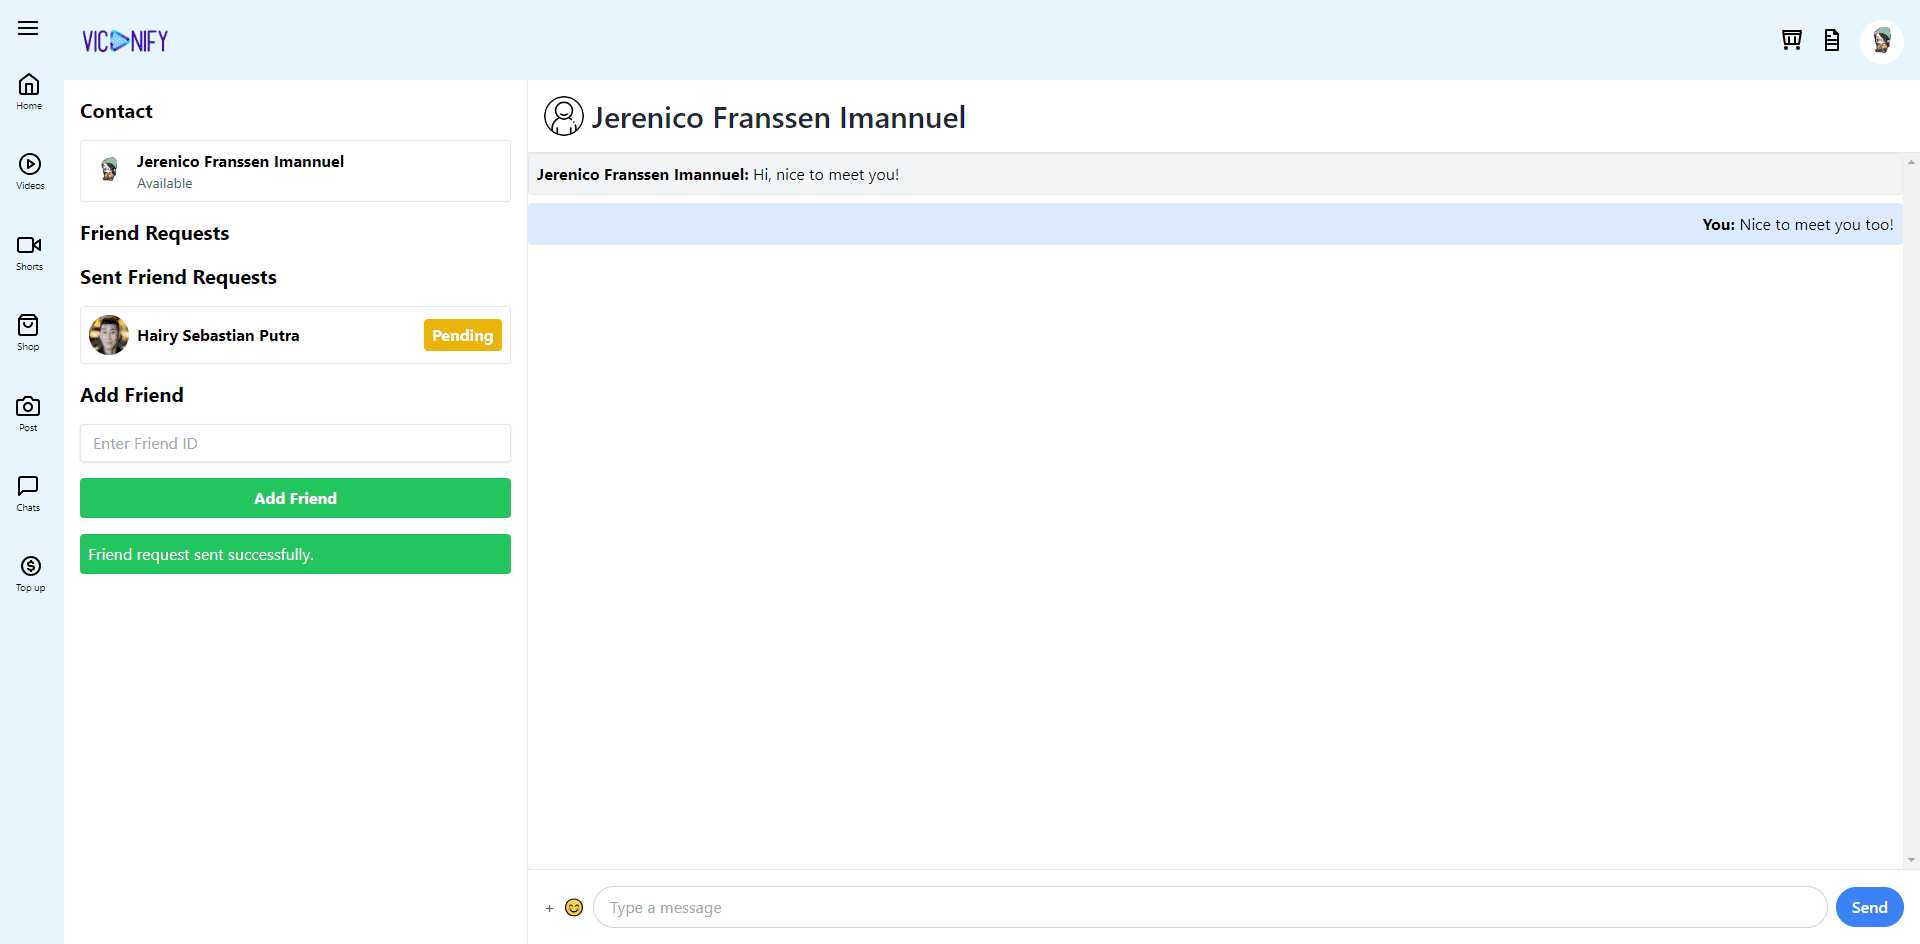This screenshot has width=1920, height=944.
Task: Click 'Hi, nice to meet you!' message
Action: pos(826,174)
